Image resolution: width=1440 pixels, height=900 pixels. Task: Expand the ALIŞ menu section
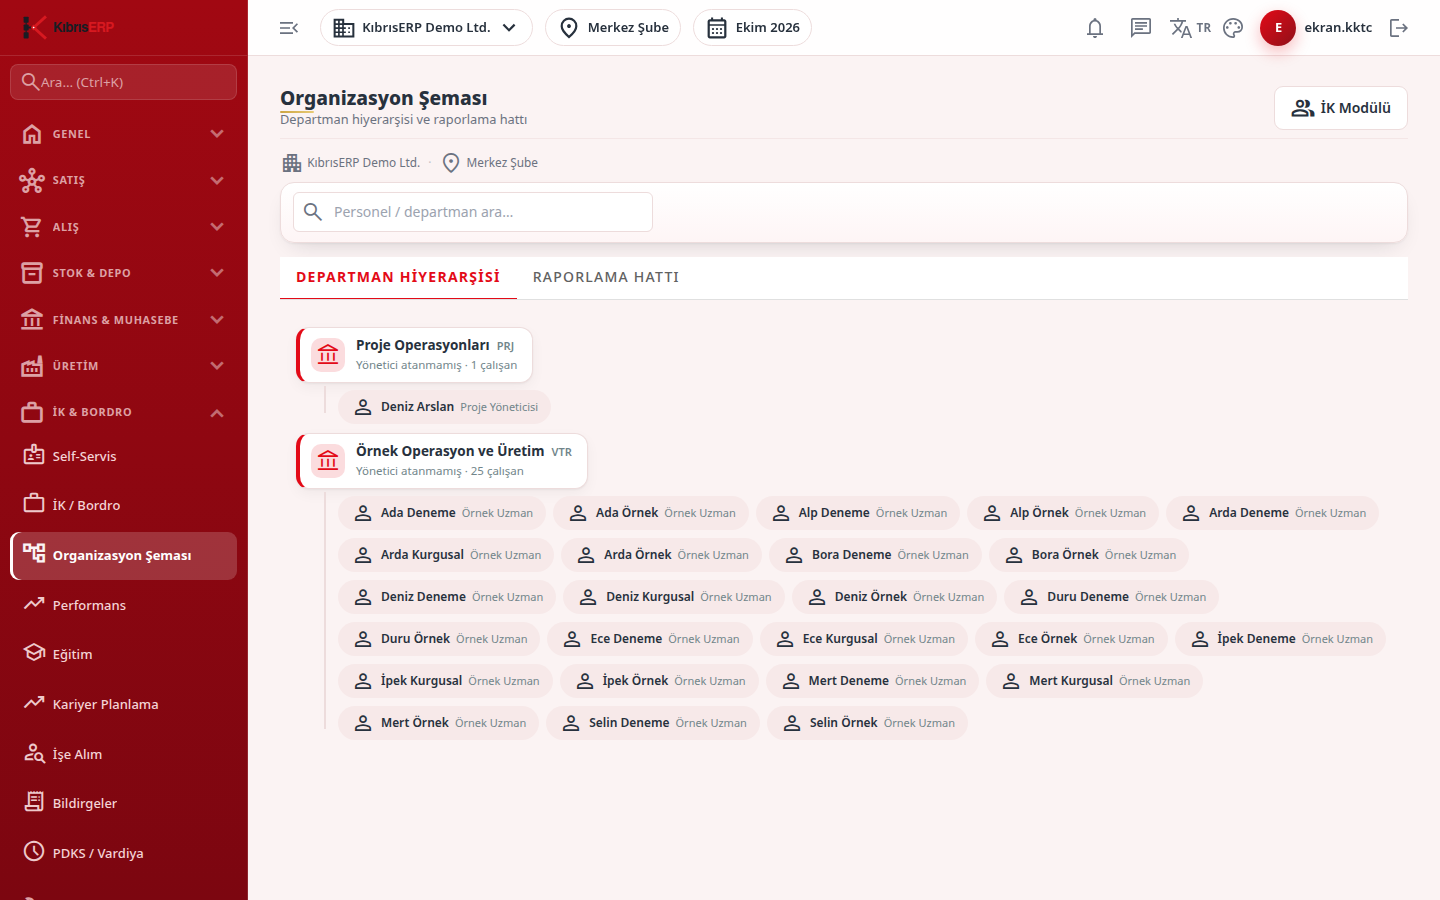coord(124,227)
